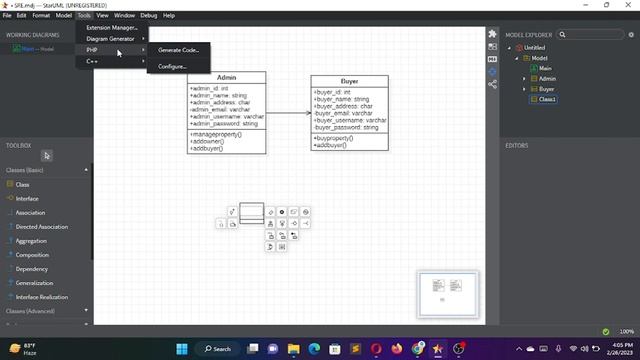The image size is (640, 360).
Task: Expand the Classes (Advanced) toolbox section
Action: click(86, 311)
